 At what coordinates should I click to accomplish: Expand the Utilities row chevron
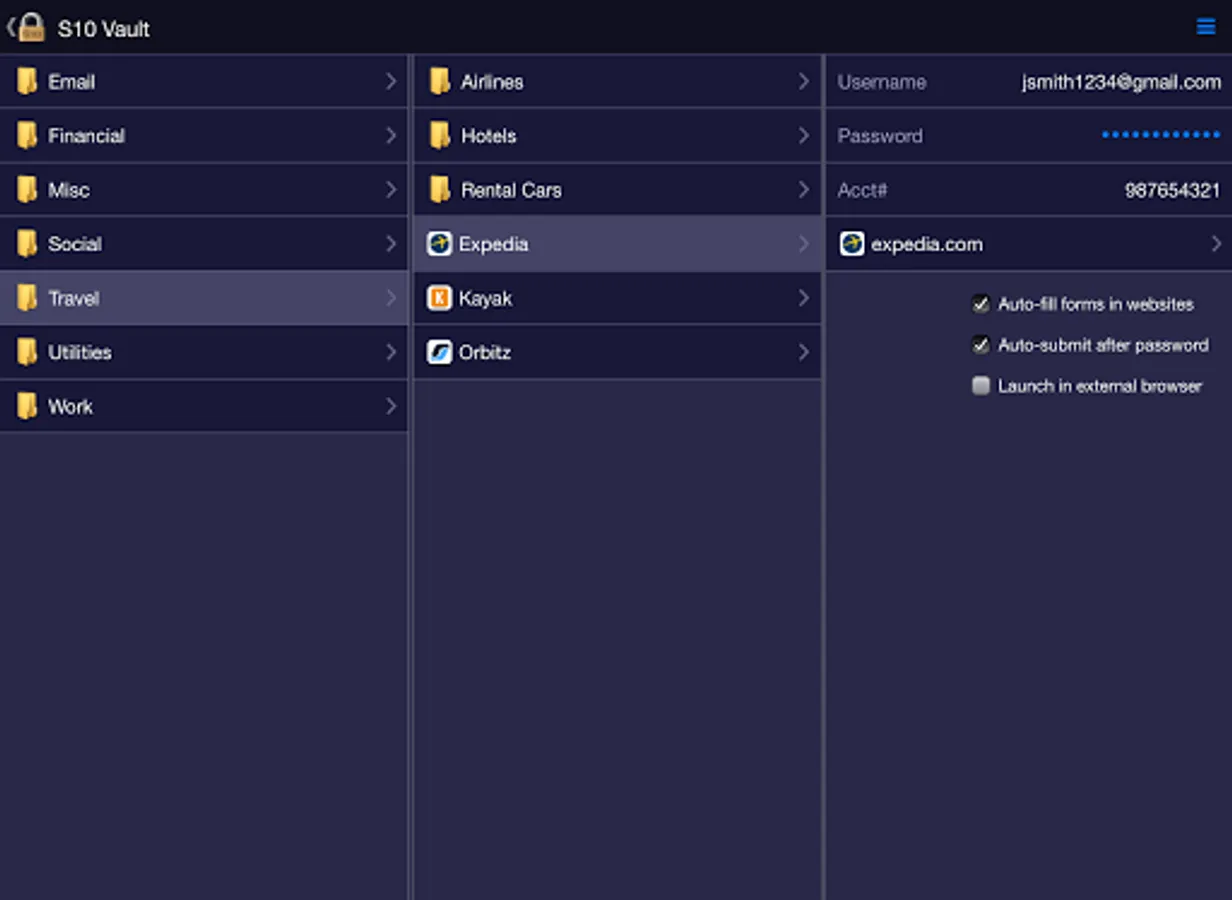tap(391, 351)
